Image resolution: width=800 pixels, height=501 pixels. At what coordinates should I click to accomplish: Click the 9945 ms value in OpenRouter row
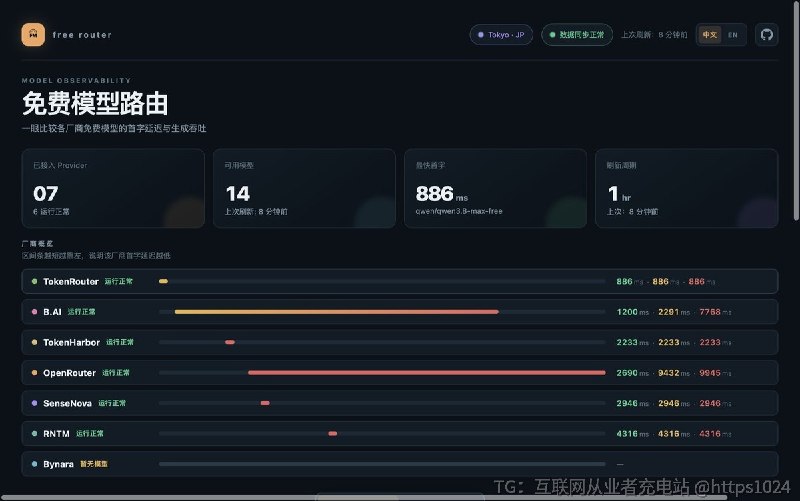(715, 373)
